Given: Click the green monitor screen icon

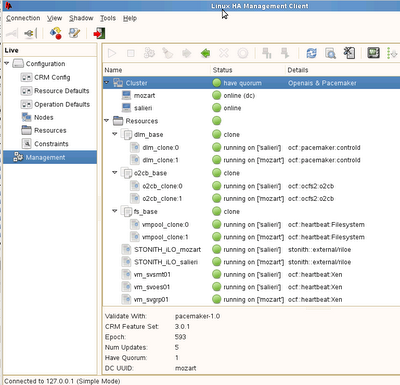Looking at the screenshot, I should 373,53.
